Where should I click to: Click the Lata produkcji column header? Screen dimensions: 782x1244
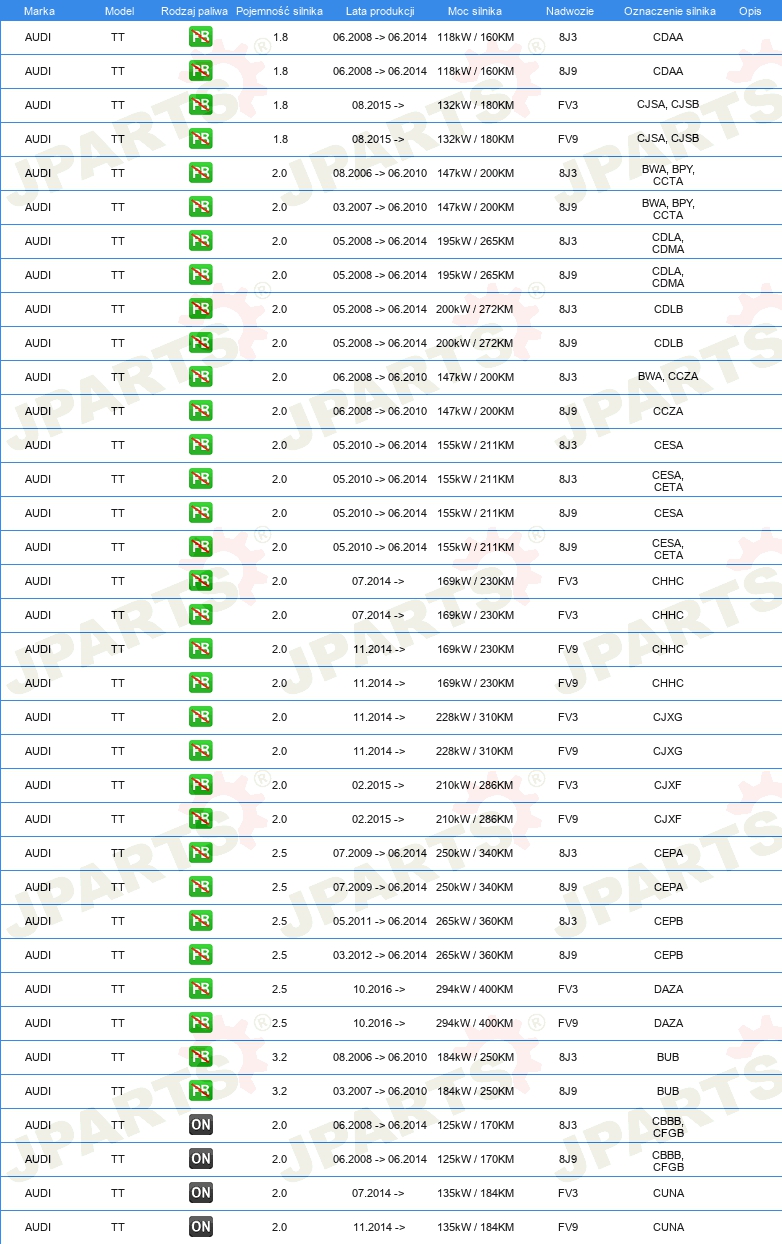pos(380,11)
